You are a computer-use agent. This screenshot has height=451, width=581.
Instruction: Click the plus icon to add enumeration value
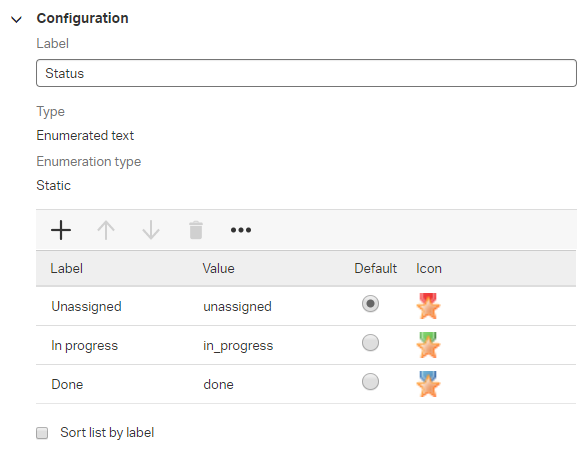(x=61, y=230)
